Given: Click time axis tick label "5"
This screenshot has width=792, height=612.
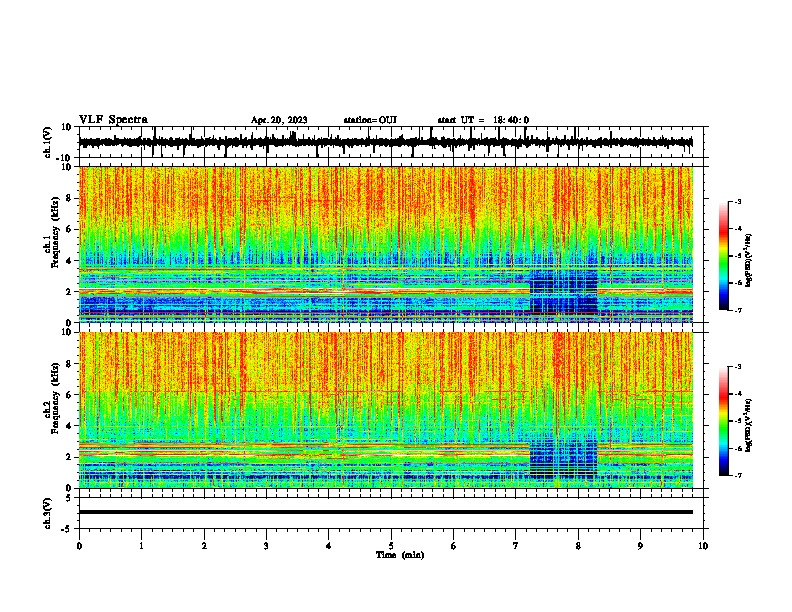Looking at the screenshot, I should pyautogui.click(x=391, y=546).
